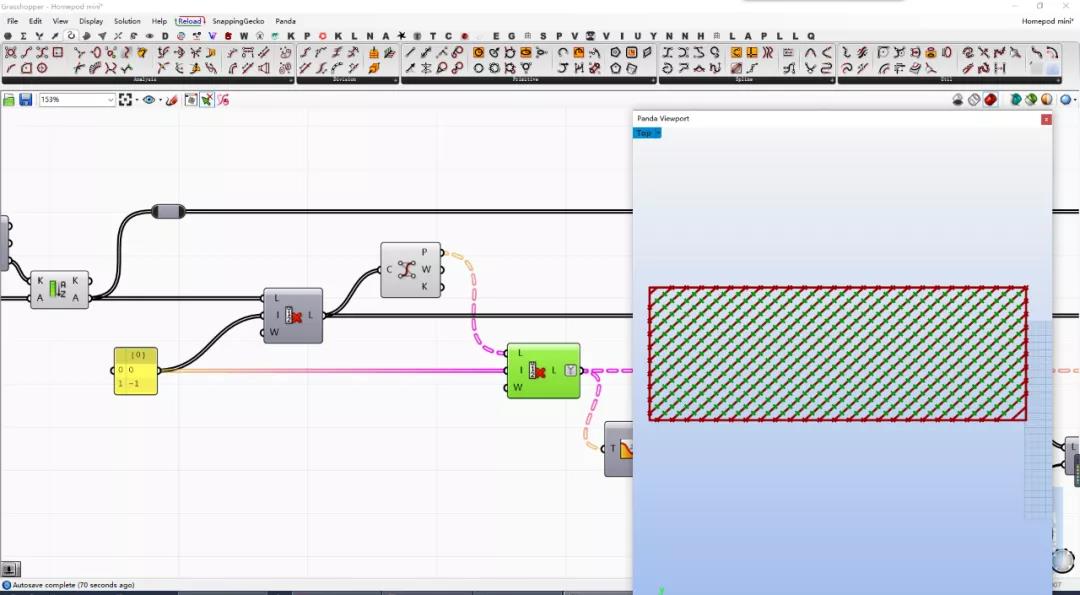Open the Display menu
1080x595 pixels.
tap(91, 21)
